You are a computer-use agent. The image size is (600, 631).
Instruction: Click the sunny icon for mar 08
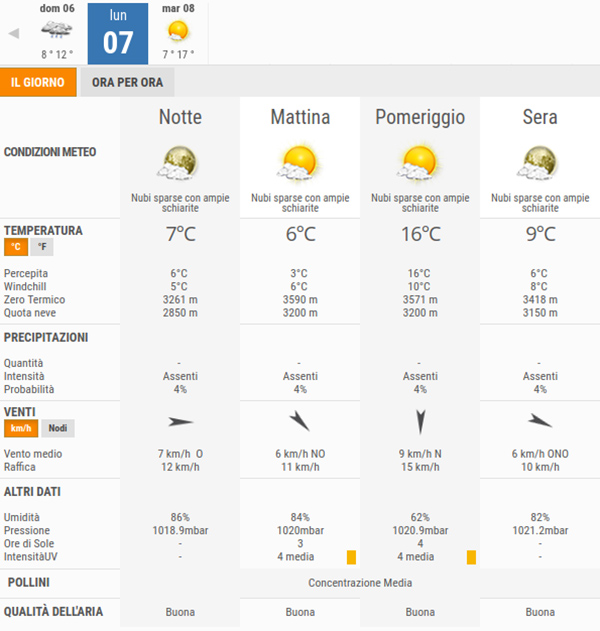tap(178, 31)
